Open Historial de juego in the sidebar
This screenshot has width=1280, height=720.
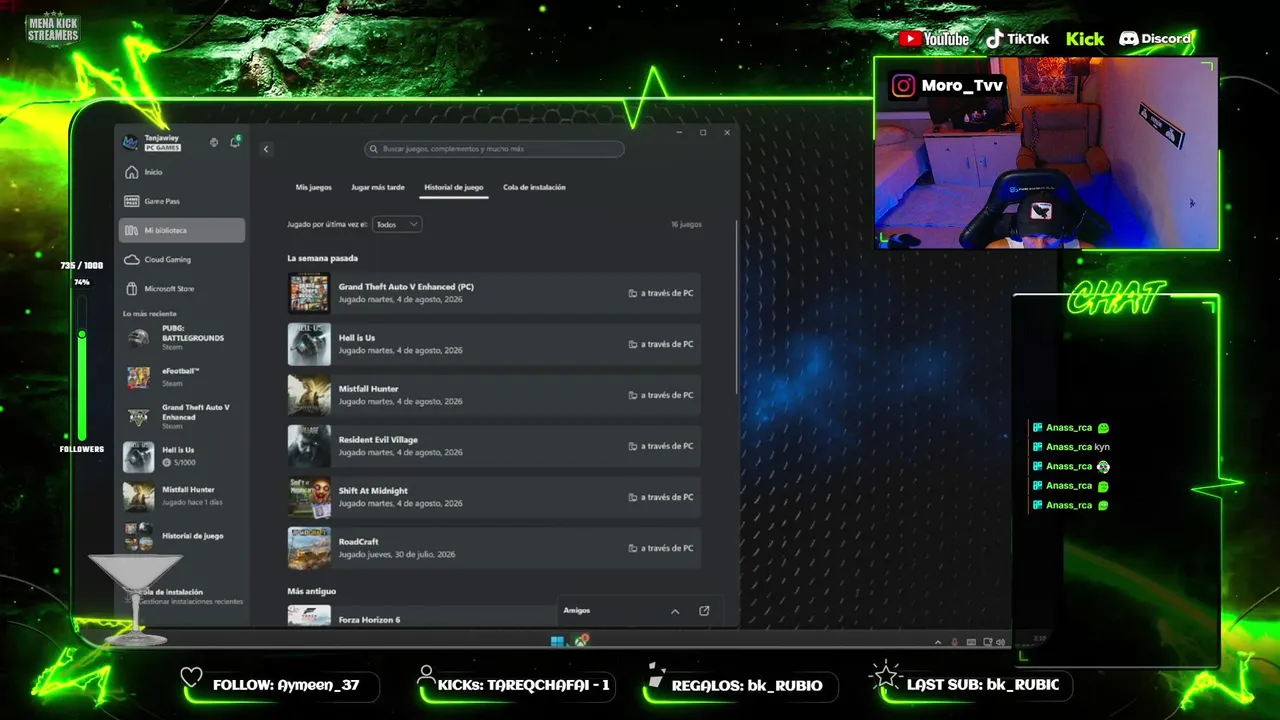coord(182,536)
